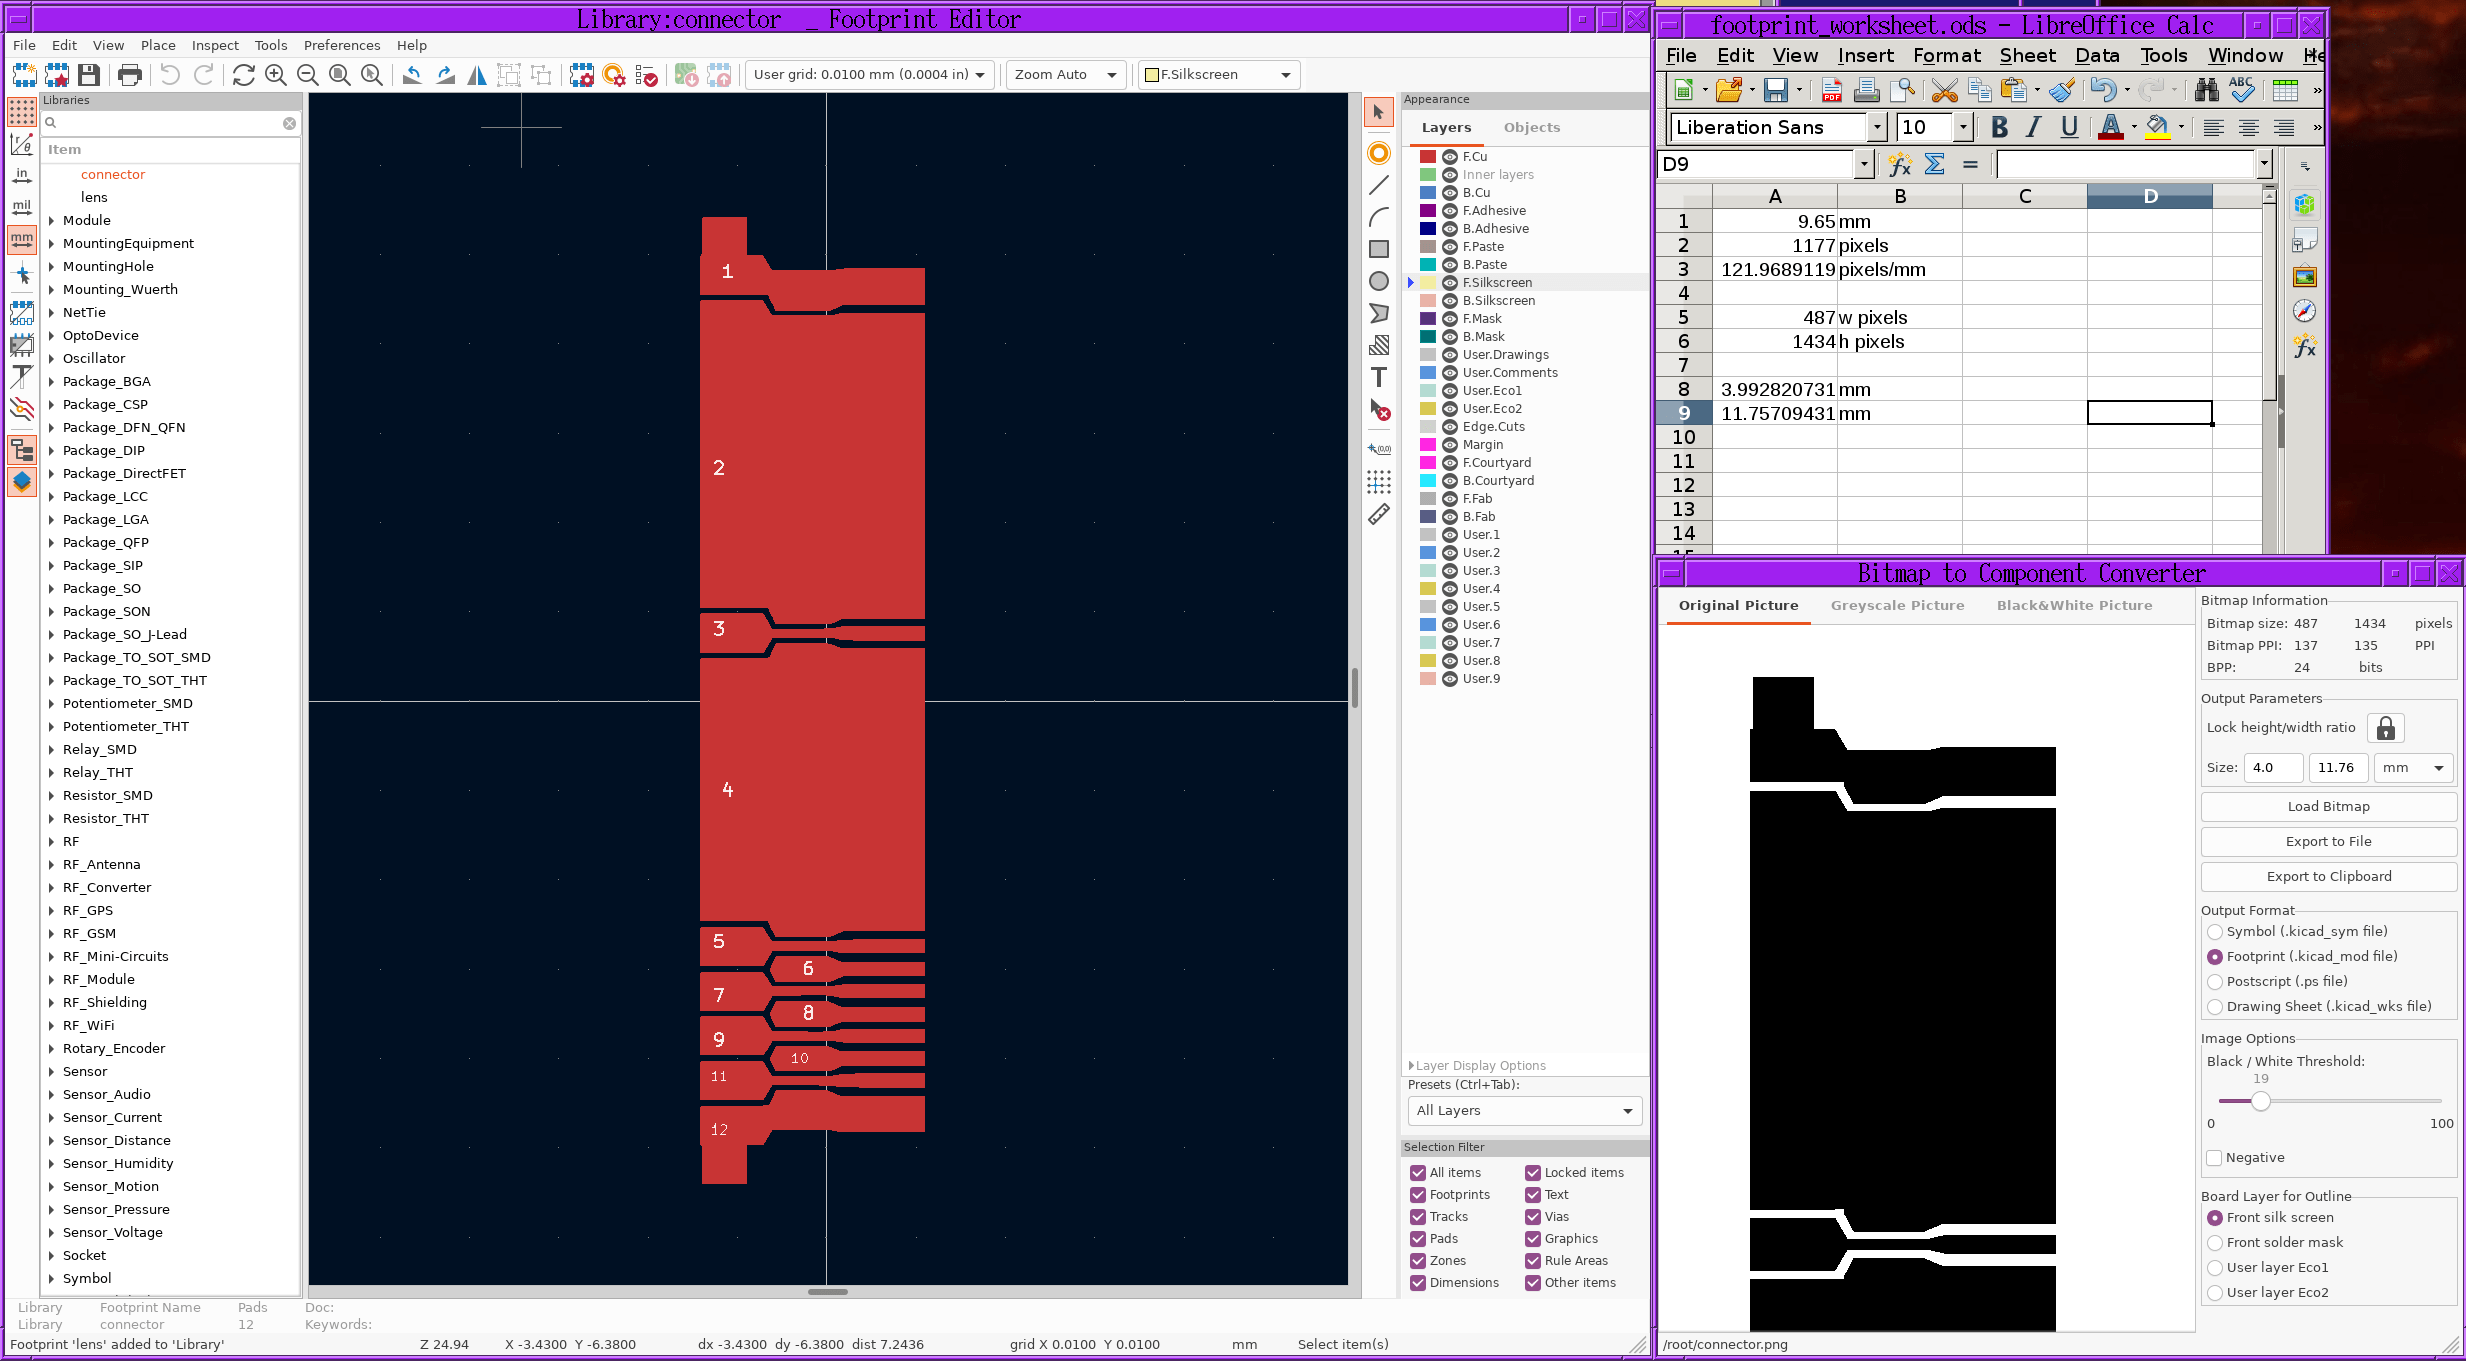Hide the F.Silkscreen layer visibility
Viewport: 2466px width, 1361px height.
tap(1448, 282)
